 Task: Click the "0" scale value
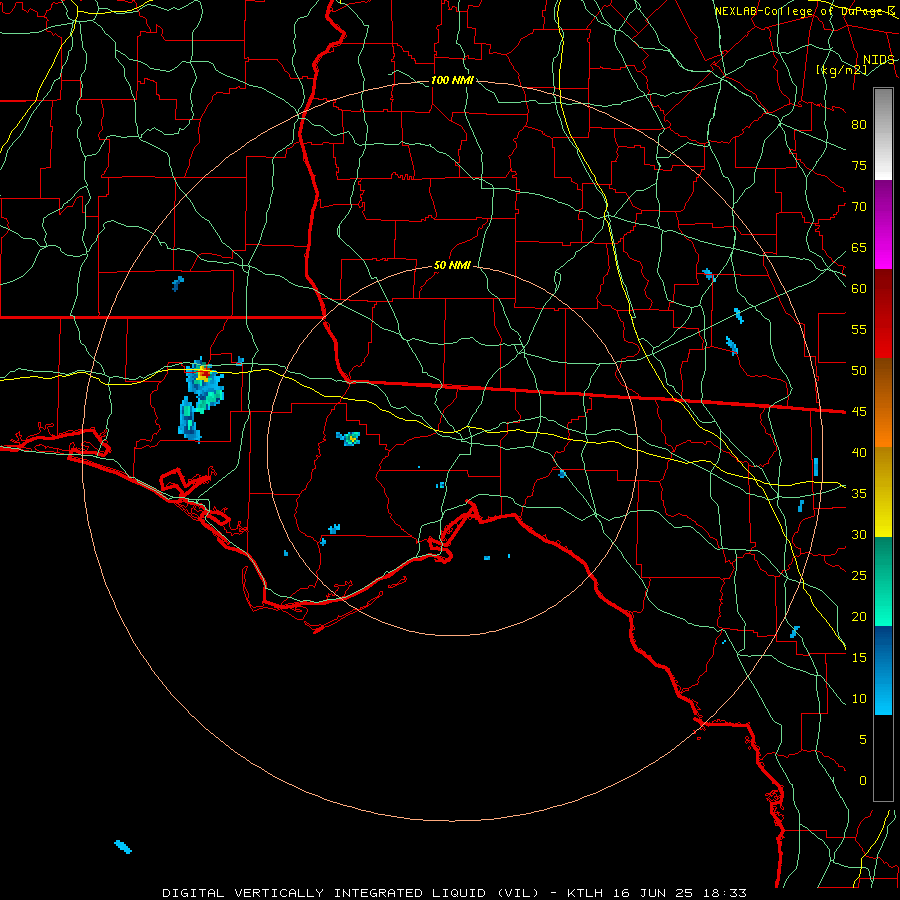click(863, 781)
